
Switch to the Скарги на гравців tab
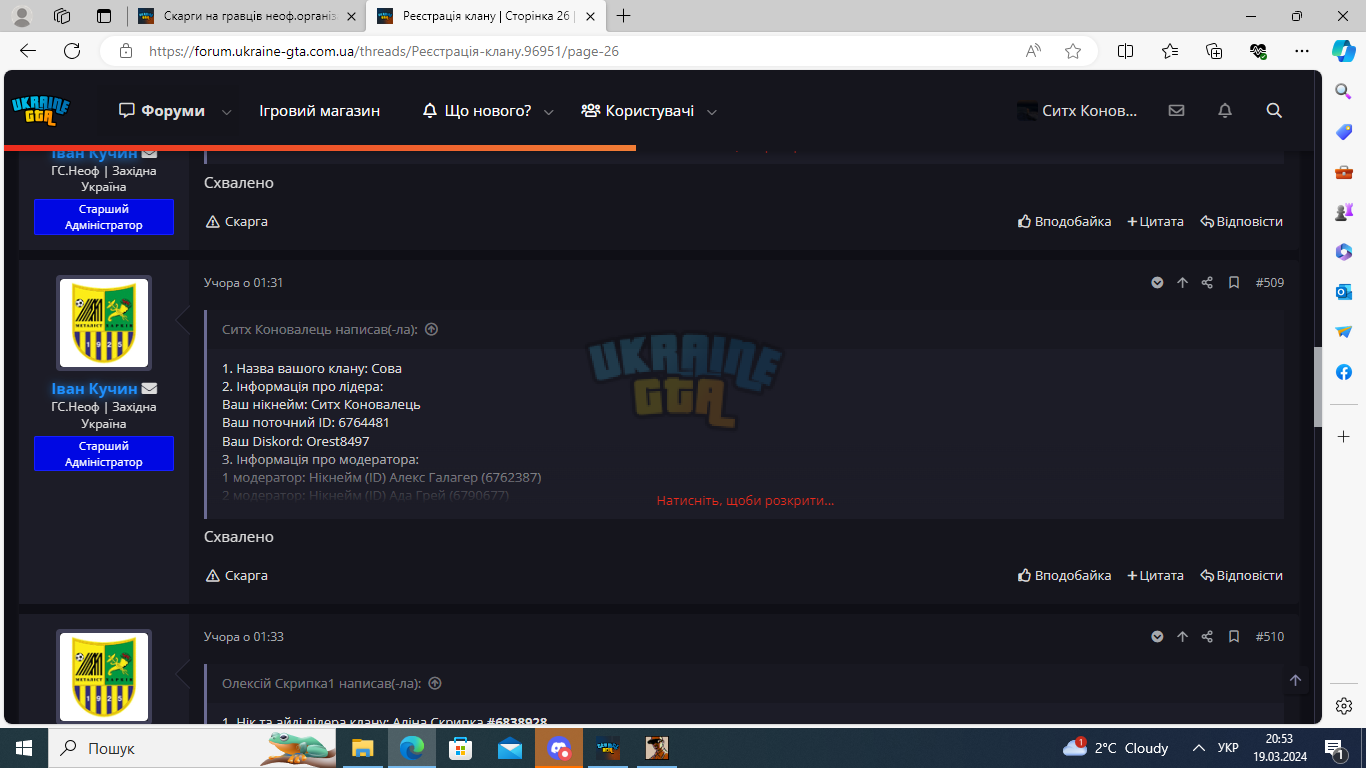[x=247, y=16]
